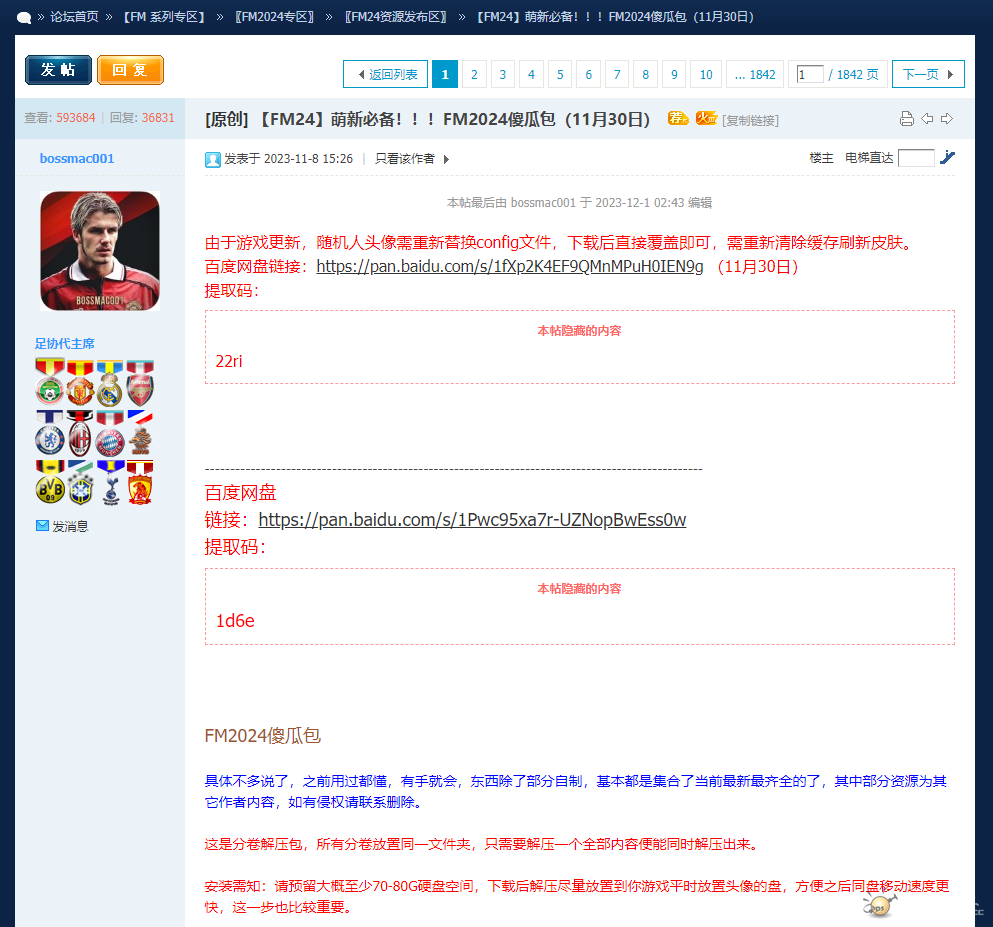
Task: Go to next thread with right arrow icon
Action: tap(946, 119)
